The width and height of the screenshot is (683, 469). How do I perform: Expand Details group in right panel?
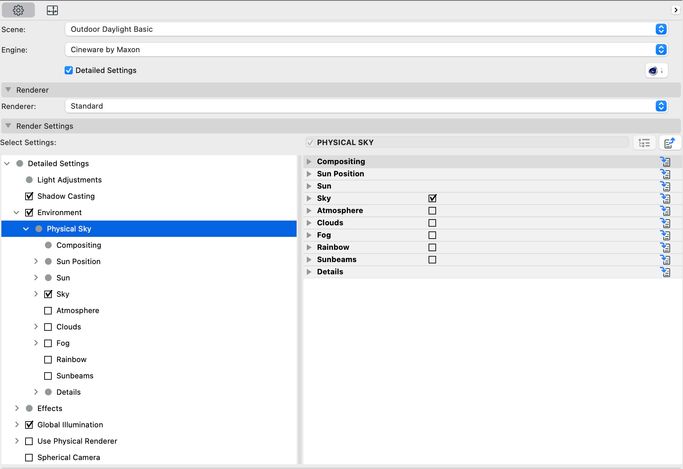pyautogui.click(x=309, y=272)
